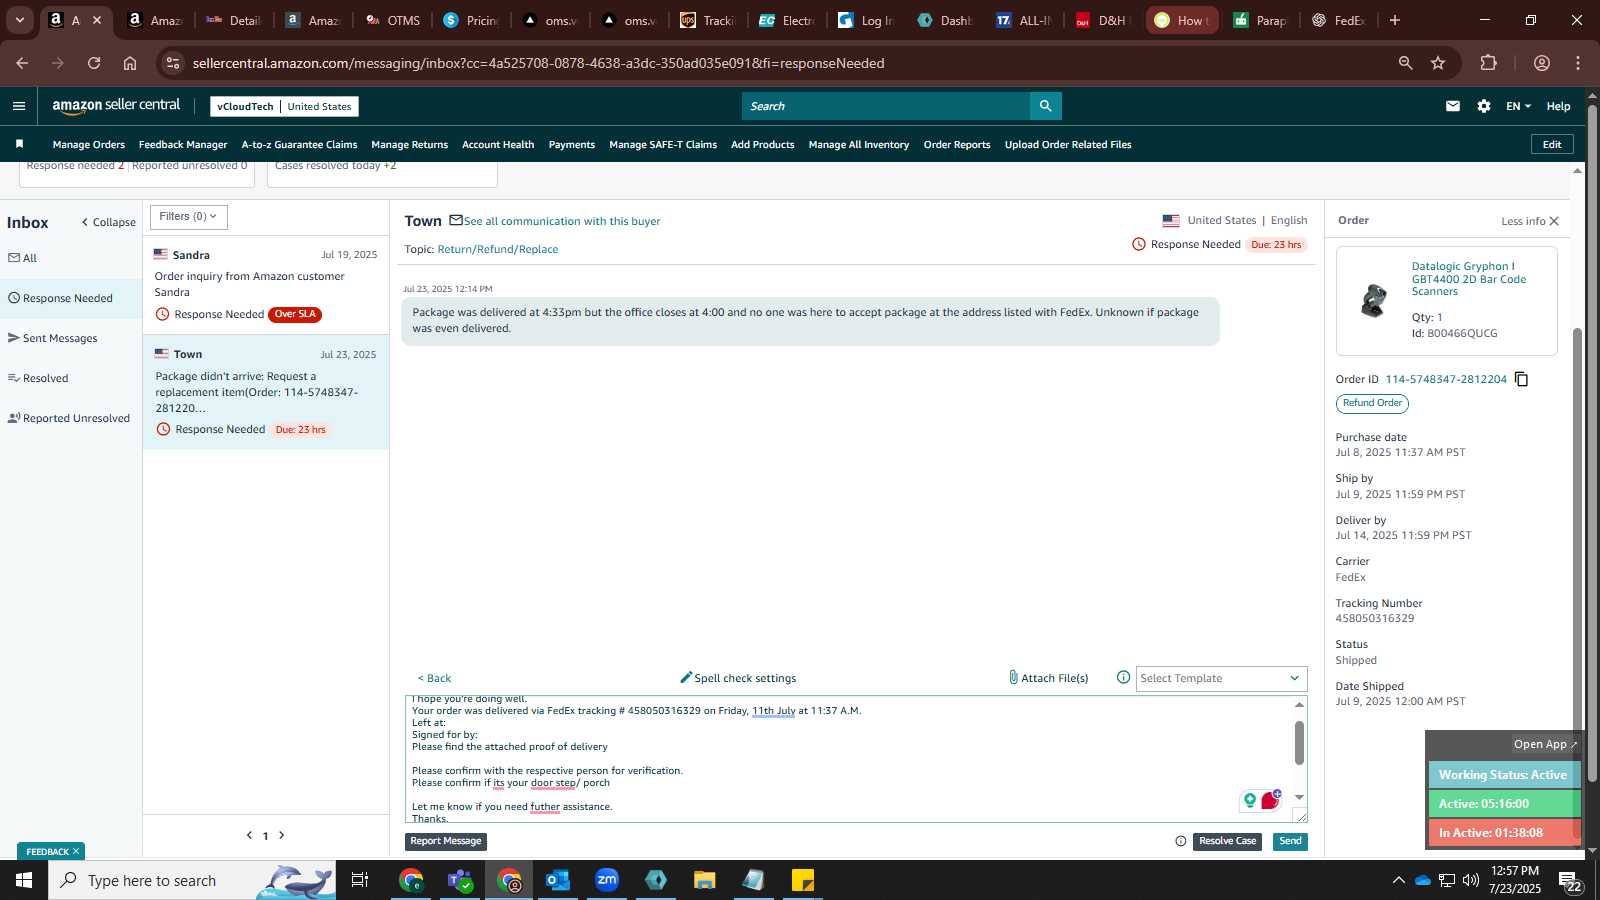Click the Attach File(s) paperclip
Viewport: 1600px width, 900px height.
(1048, 678)
